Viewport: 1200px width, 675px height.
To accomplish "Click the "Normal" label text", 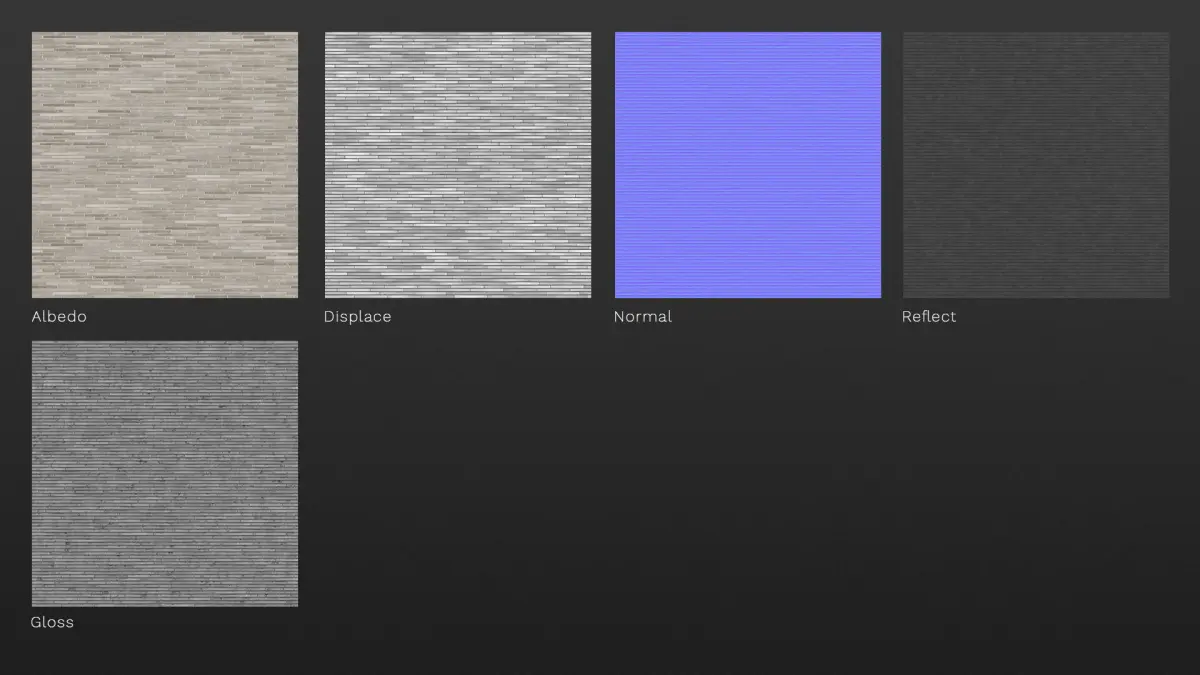I will pyautogui.click(x=643, y=316).
